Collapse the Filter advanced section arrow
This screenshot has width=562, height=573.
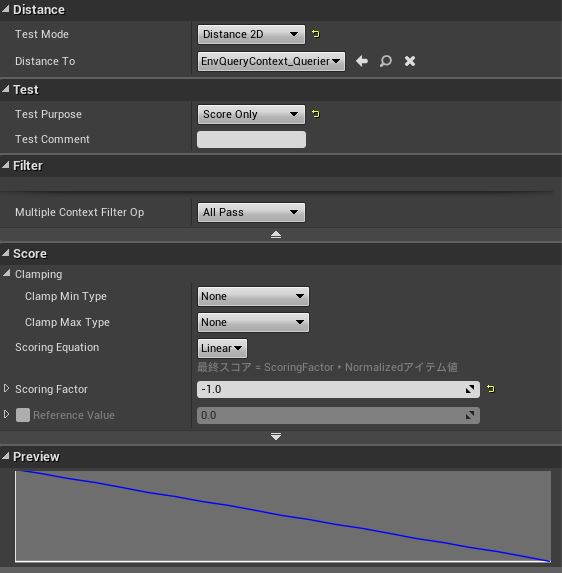(x=276, y=235)
